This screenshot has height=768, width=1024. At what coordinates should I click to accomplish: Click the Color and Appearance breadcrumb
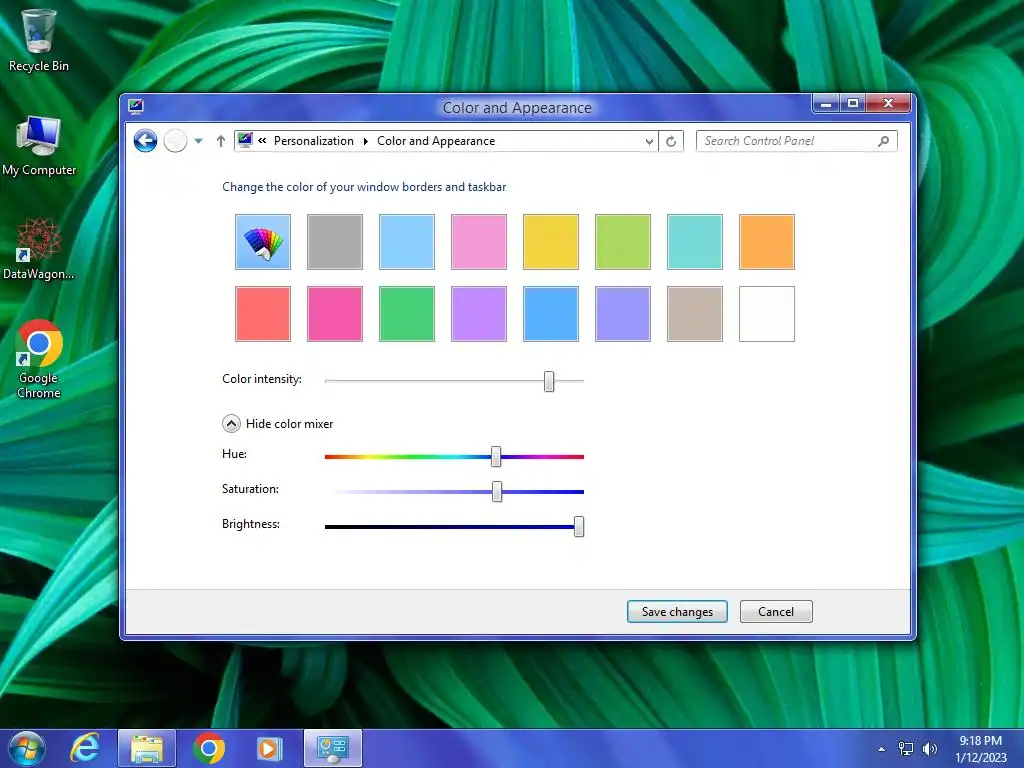436,141
